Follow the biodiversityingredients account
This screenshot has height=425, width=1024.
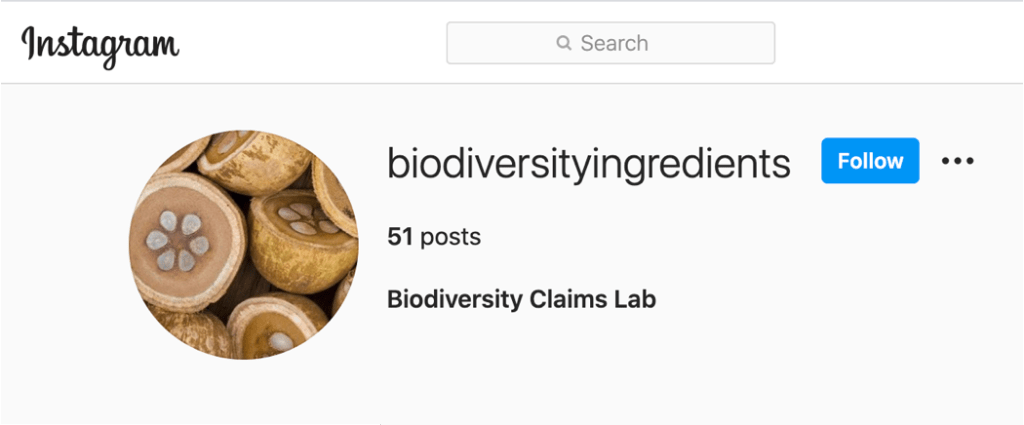click(870, 161)
